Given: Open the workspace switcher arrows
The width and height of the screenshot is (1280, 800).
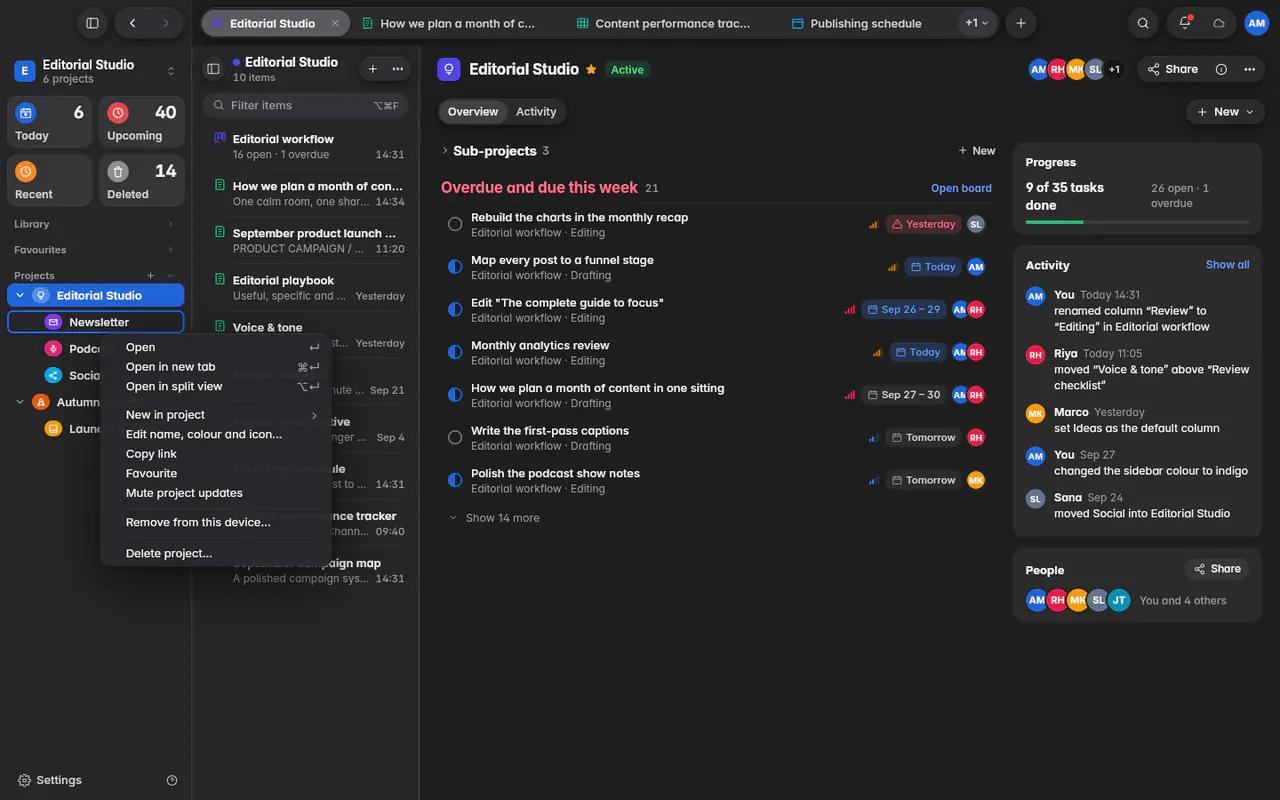Looking at the screenshot, I should pos(171,71).
